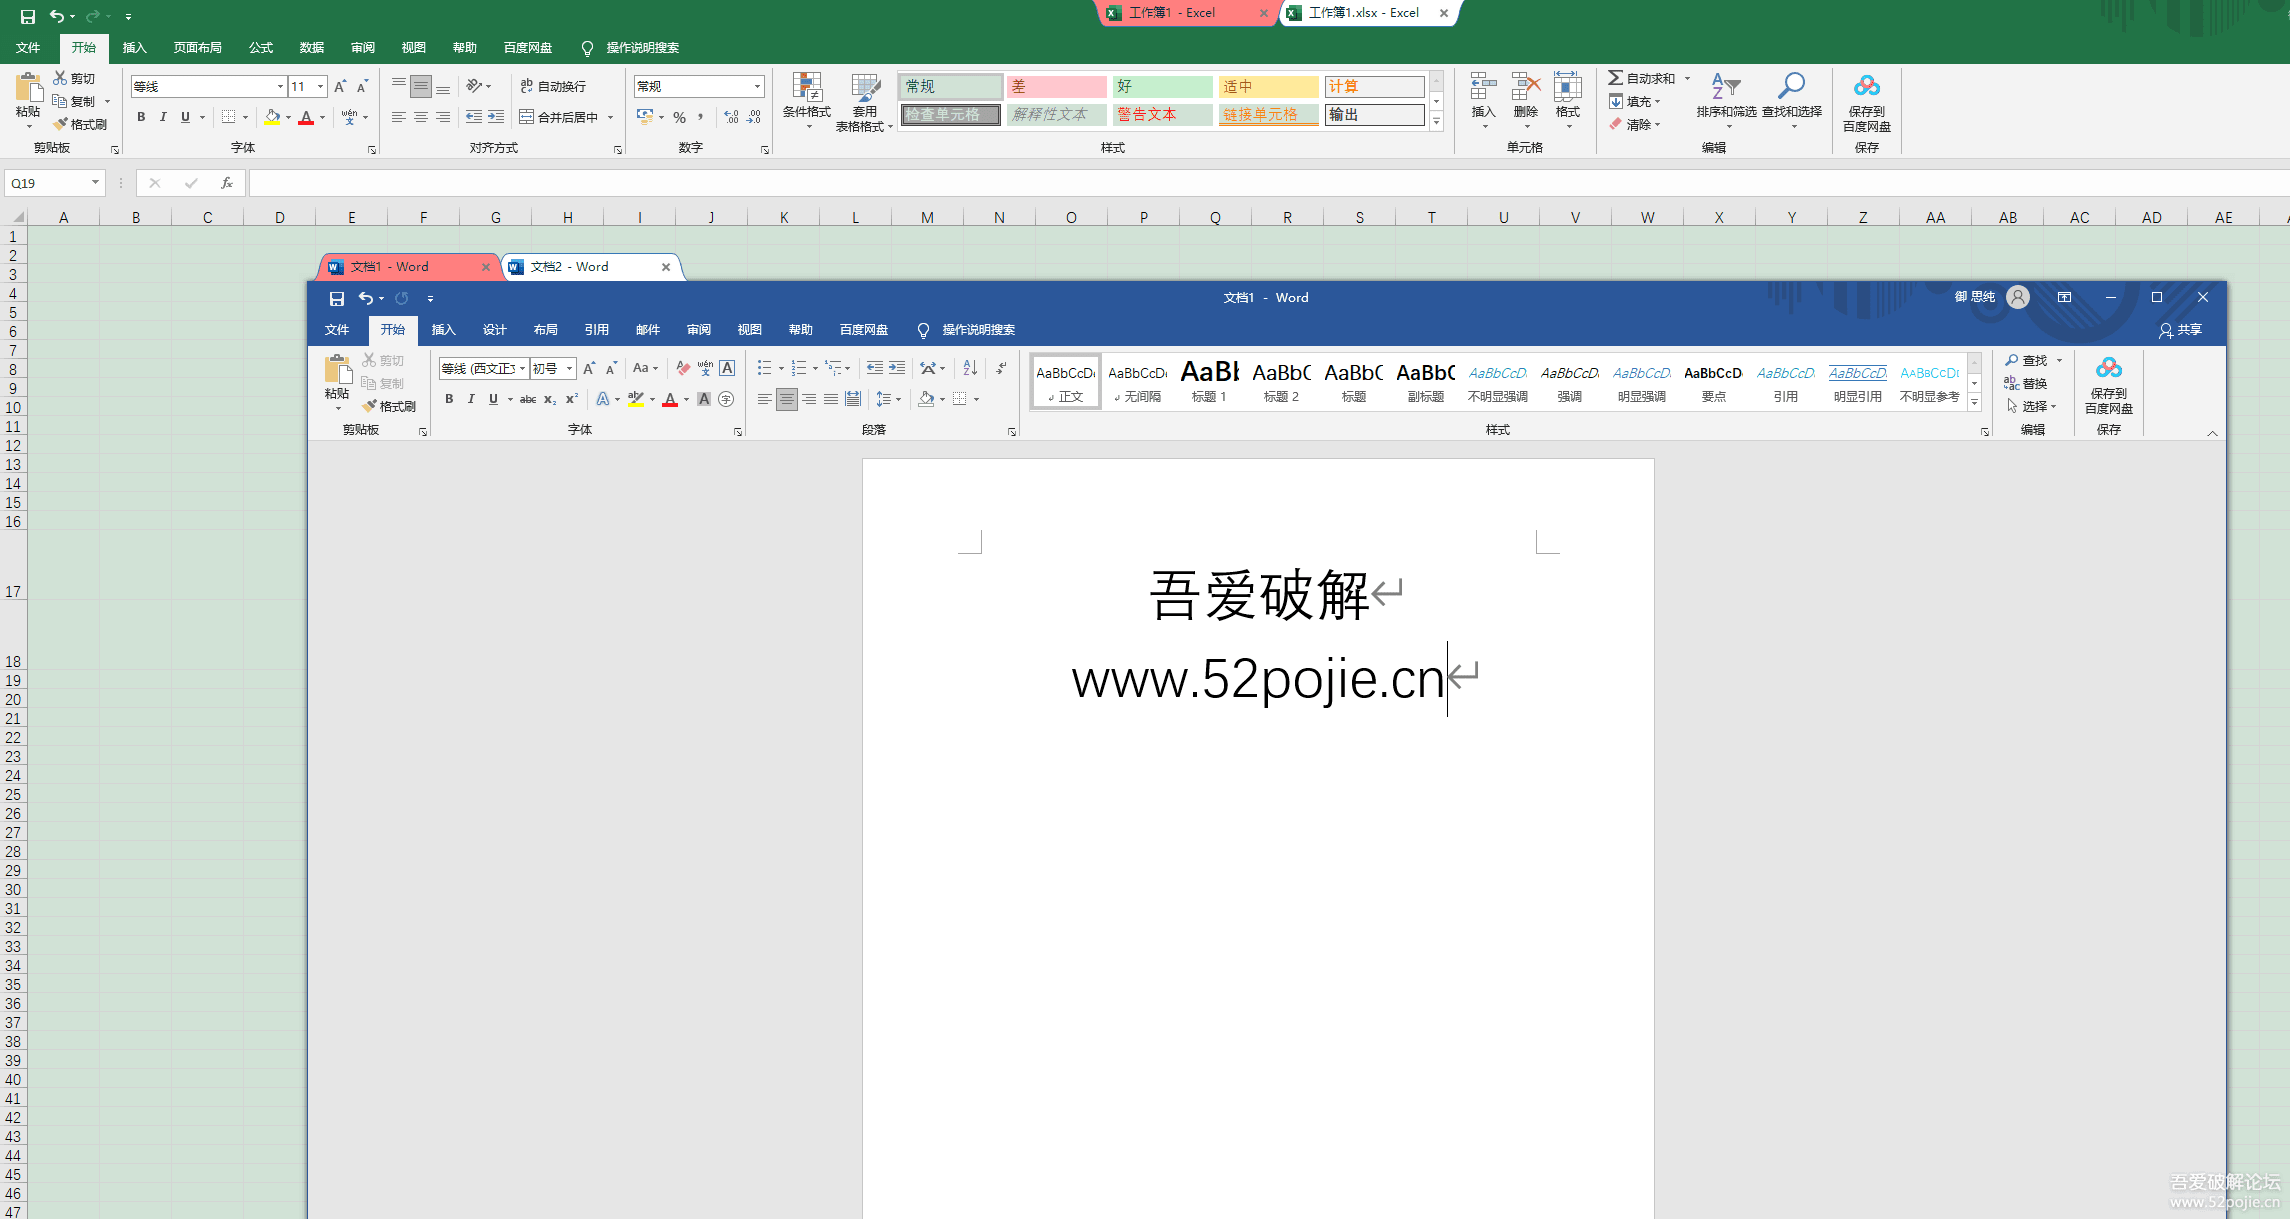Toggle Excel Wrap Text (自动换行)
This screenshot has width=2290, height=1219.
point(553,86)
